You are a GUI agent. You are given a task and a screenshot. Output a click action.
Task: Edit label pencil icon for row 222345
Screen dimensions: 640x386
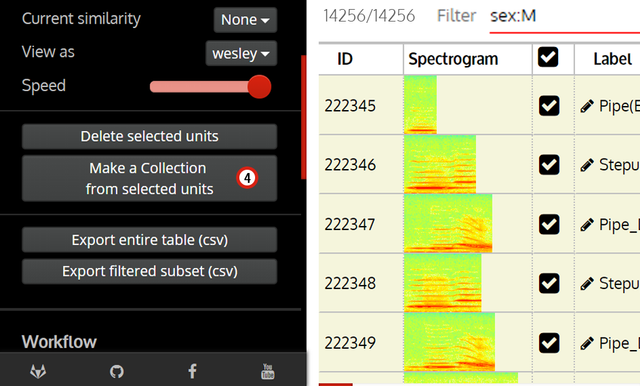pos(587,106)
